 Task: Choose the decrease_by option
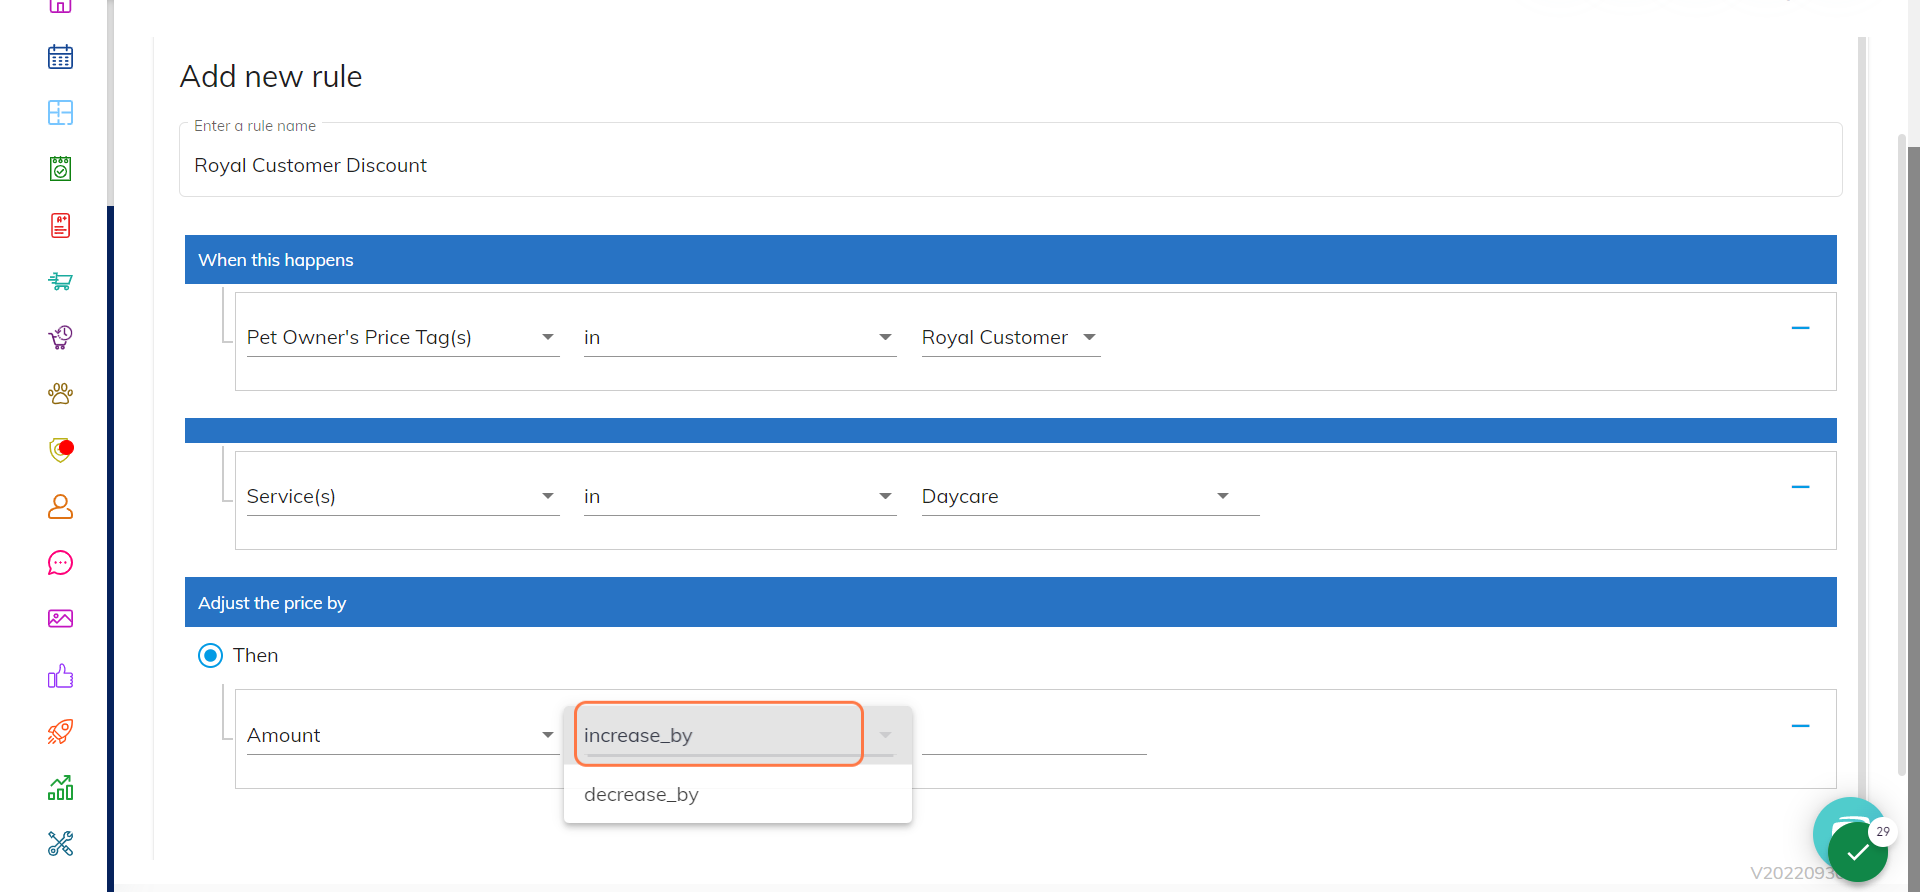[738, 795]
